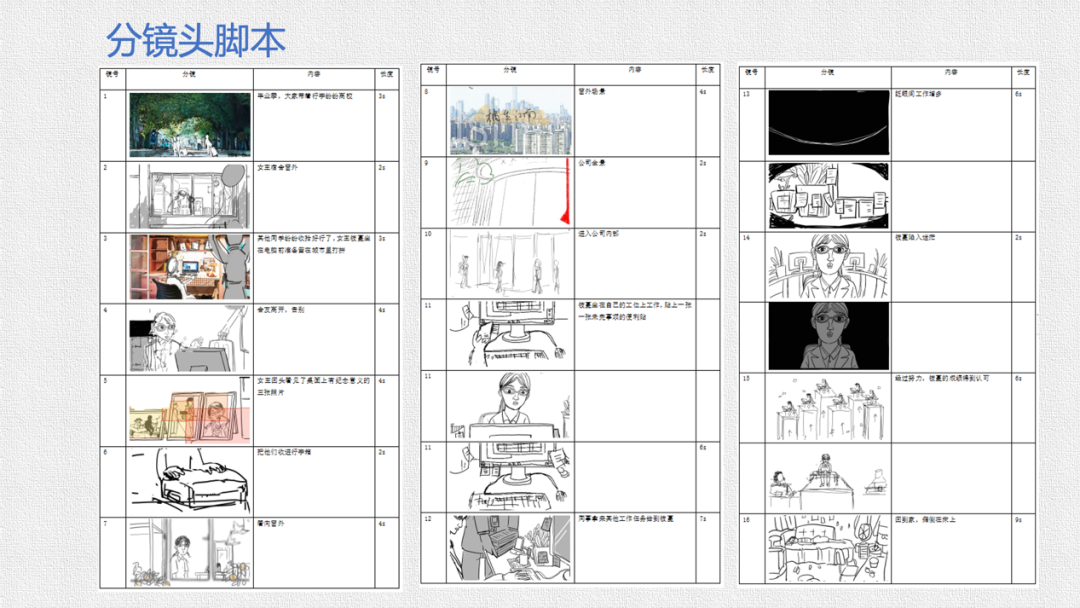The height and width of the screenshot is (608, 1080).
Task: Select shot 13 black frame with curved lines
Action: (x=828, y=123)
